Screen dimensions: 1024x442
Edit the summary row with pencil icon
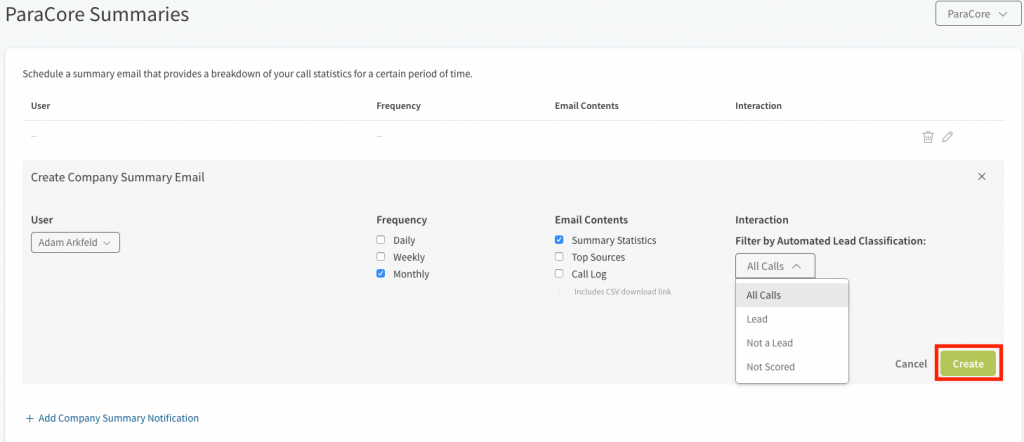tap(948, 137)
